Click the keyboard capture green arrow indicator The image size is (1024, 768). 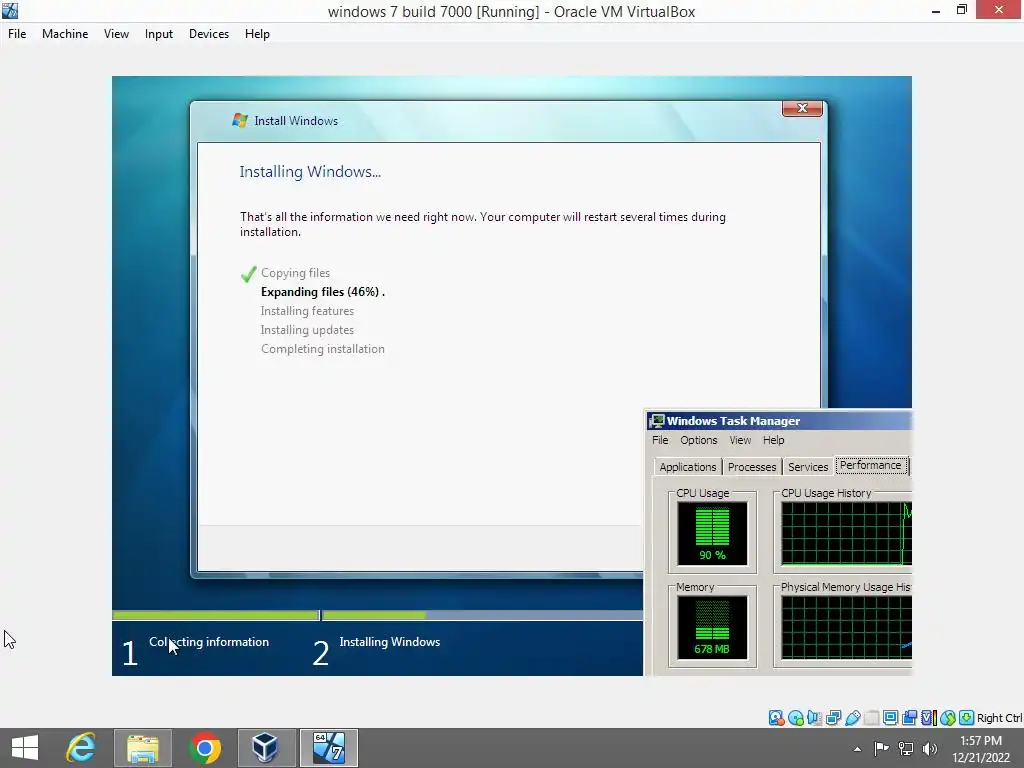(967, 718)
